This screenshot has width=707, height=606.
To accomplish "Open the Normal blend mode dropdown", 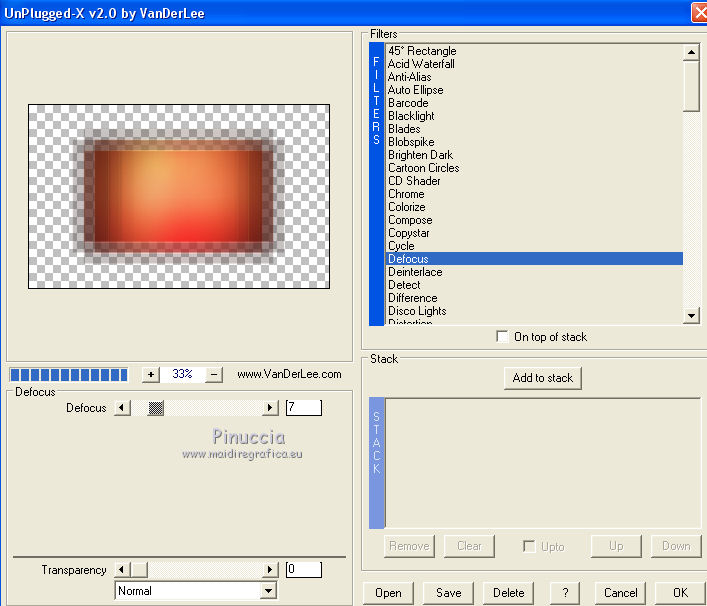I will coord(269,591).
